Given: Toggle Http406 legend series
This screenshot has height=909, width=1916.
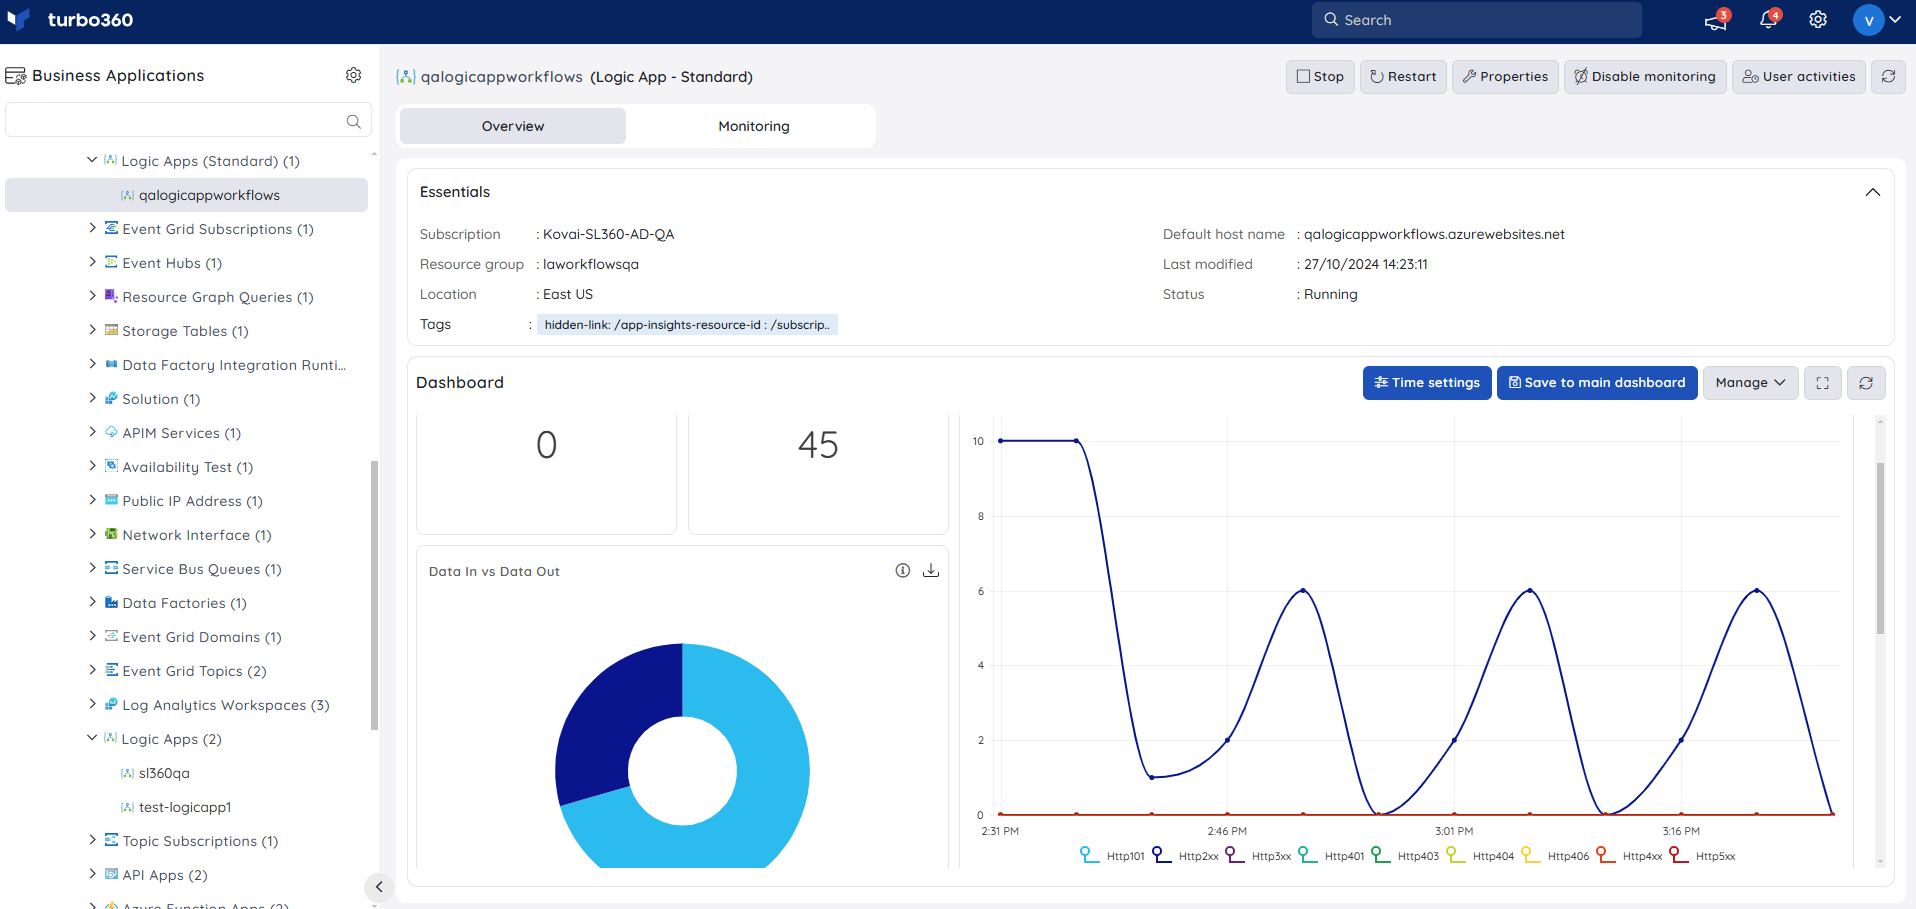Looking at the screenshot, I should point(1555,856).
